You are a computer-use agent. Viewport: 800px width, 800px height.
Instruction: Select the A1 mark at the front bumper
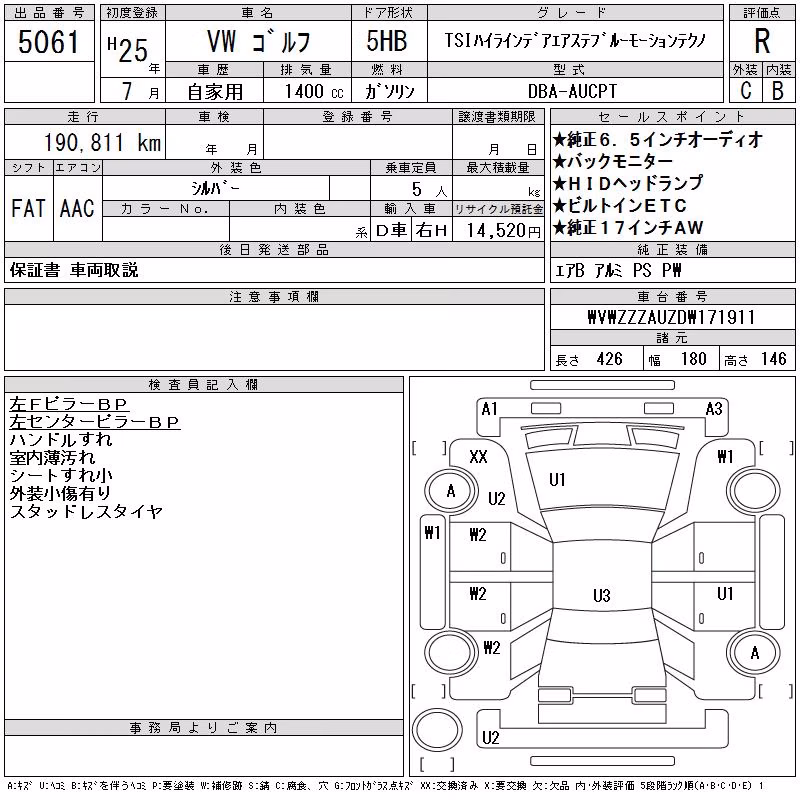pos(489,409)
